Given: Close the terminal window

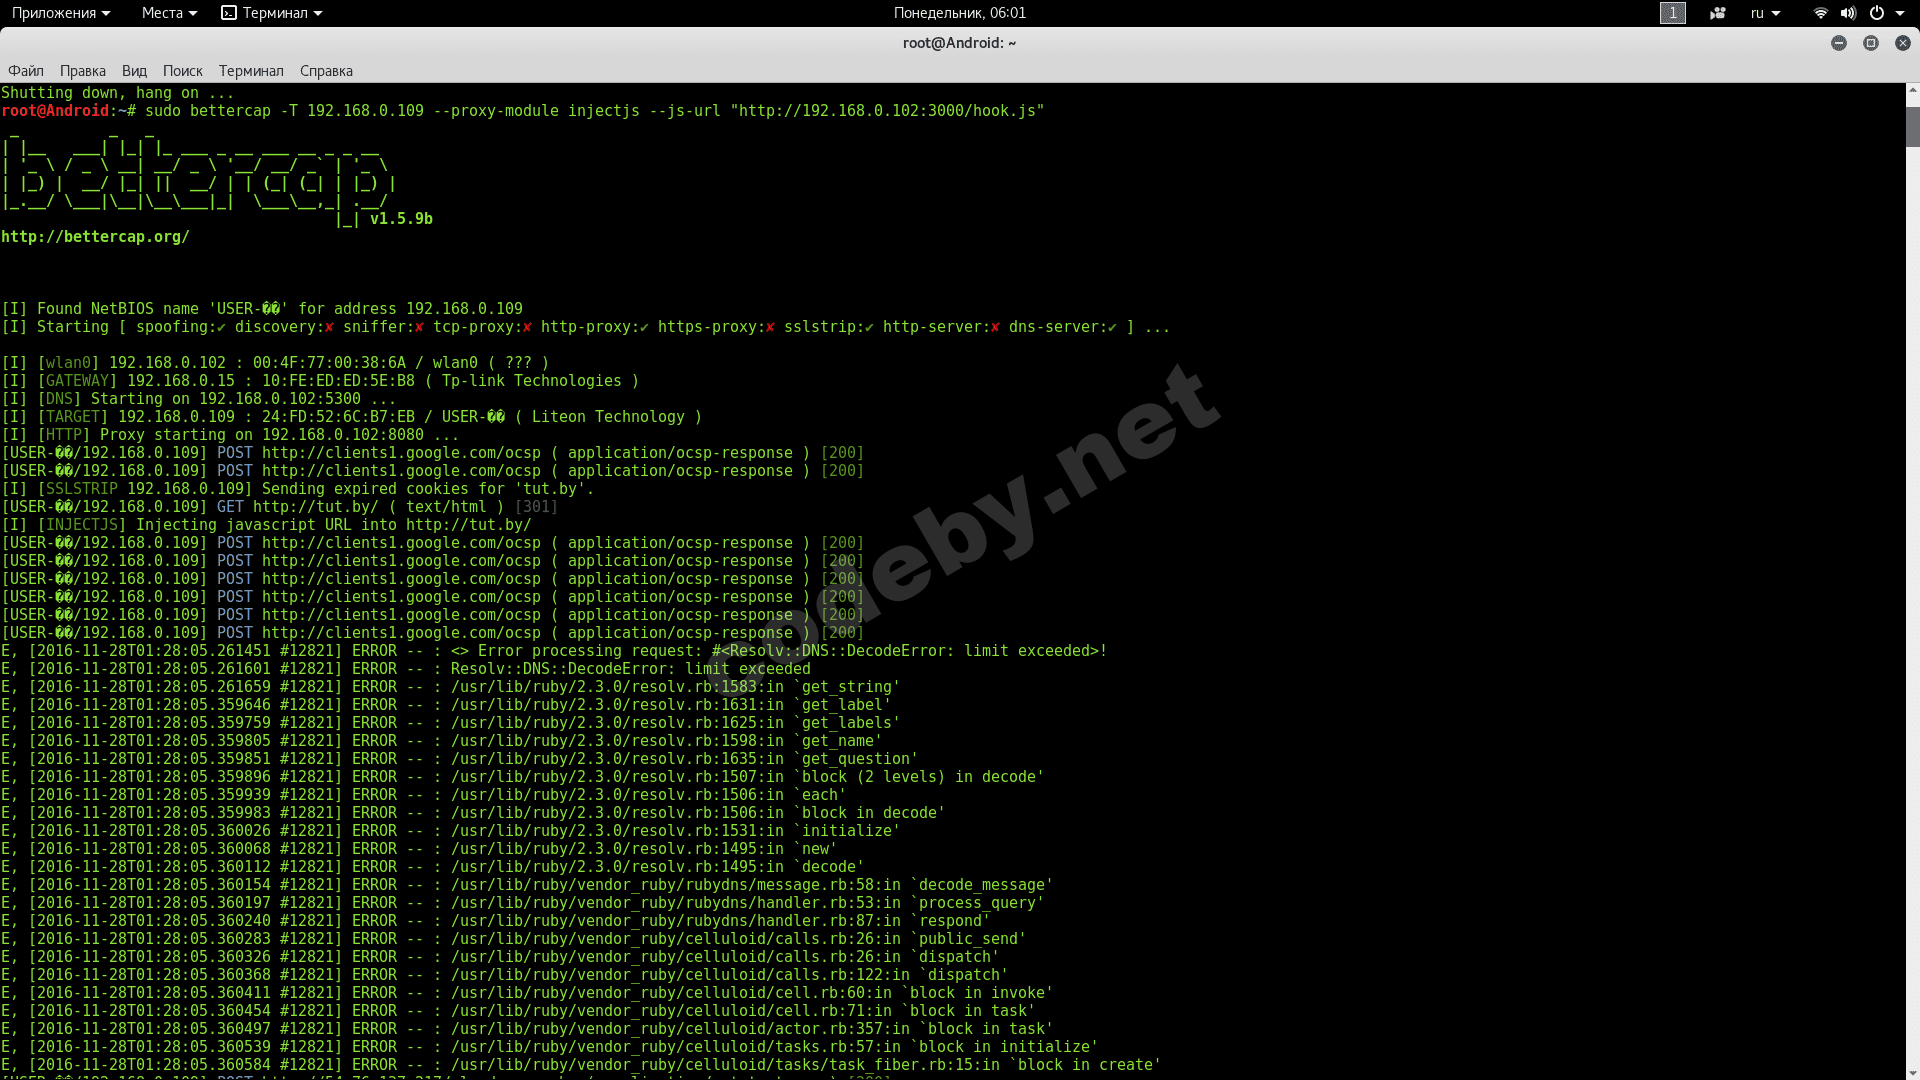Looking at the screenshot, I should (1902, 43).
